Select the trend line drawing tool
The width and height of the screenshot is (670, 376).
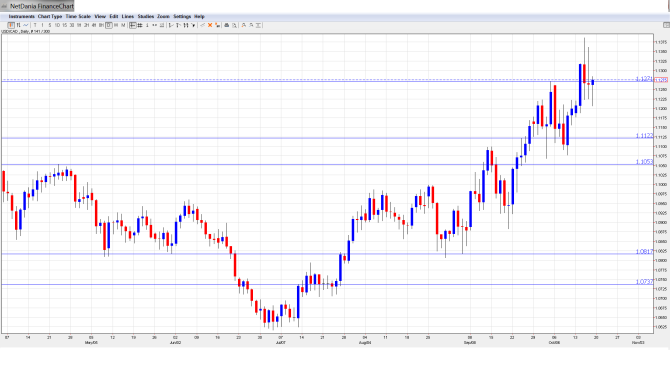pos(171,26)
